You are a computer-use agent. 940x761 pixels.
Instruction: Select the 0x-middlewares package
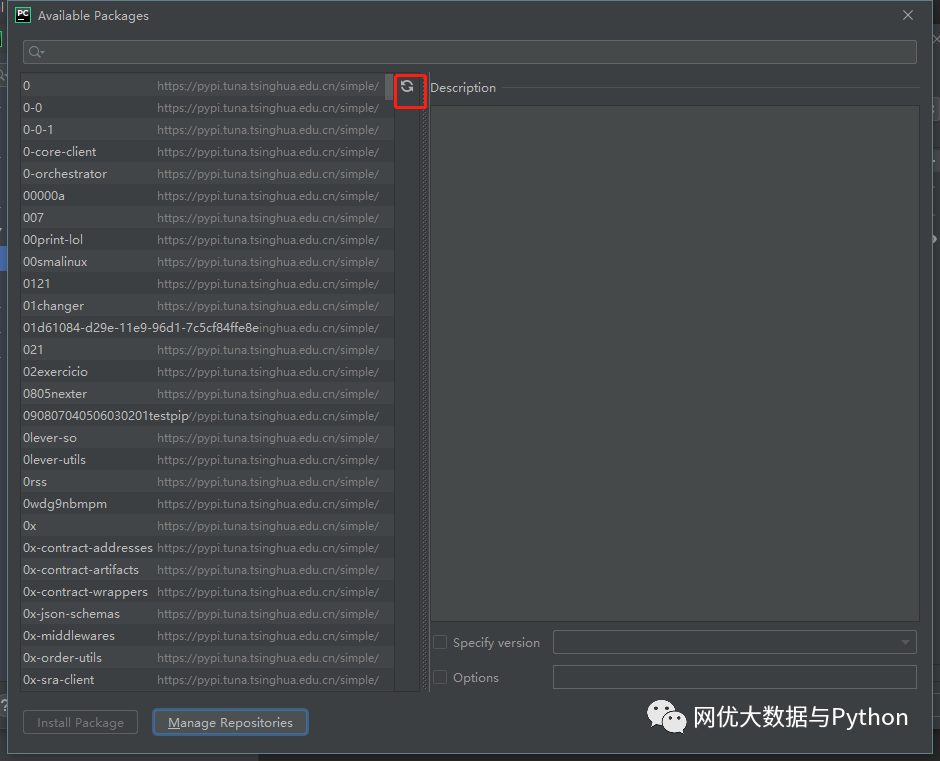207,636
